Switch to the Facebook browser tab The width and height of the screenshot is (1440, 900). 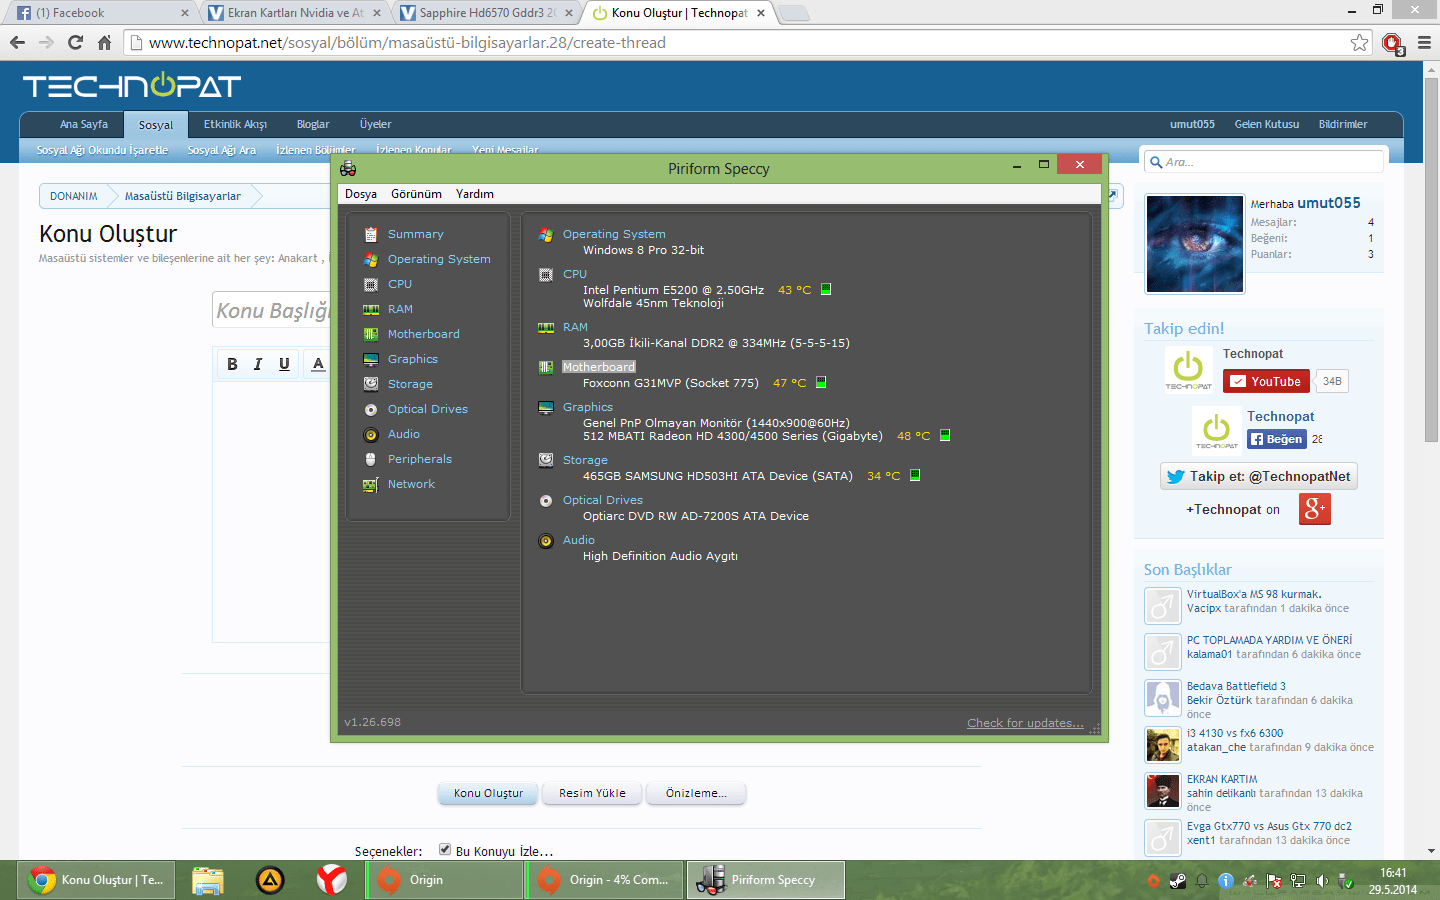point(102,13)
